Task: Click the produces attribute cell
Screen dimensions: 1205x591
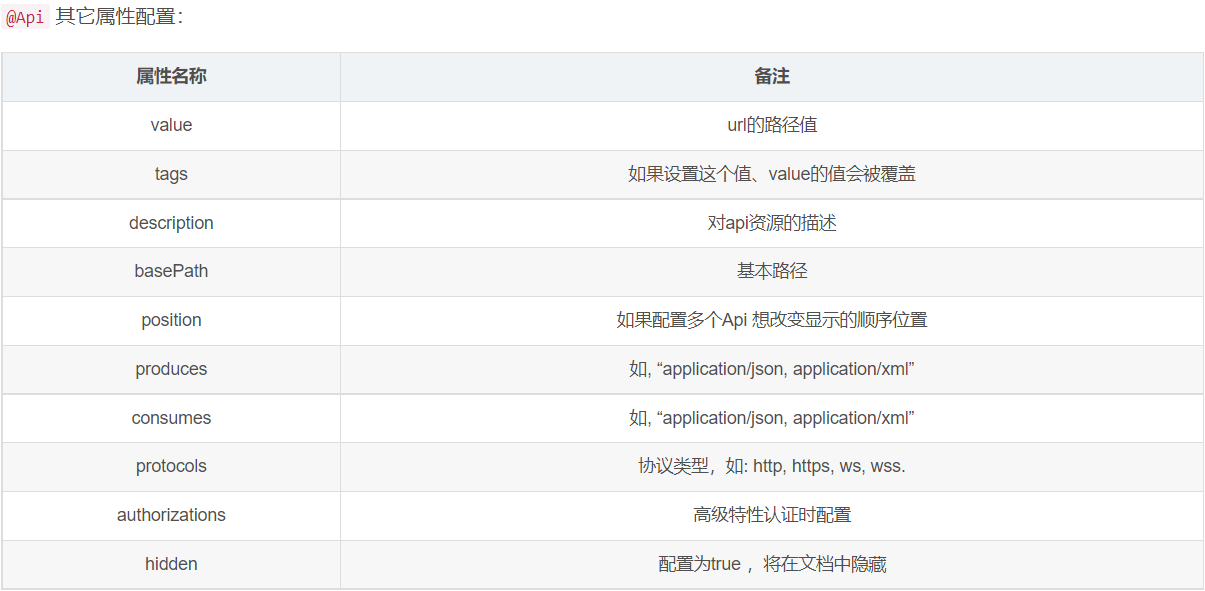Action: (171, 369)
